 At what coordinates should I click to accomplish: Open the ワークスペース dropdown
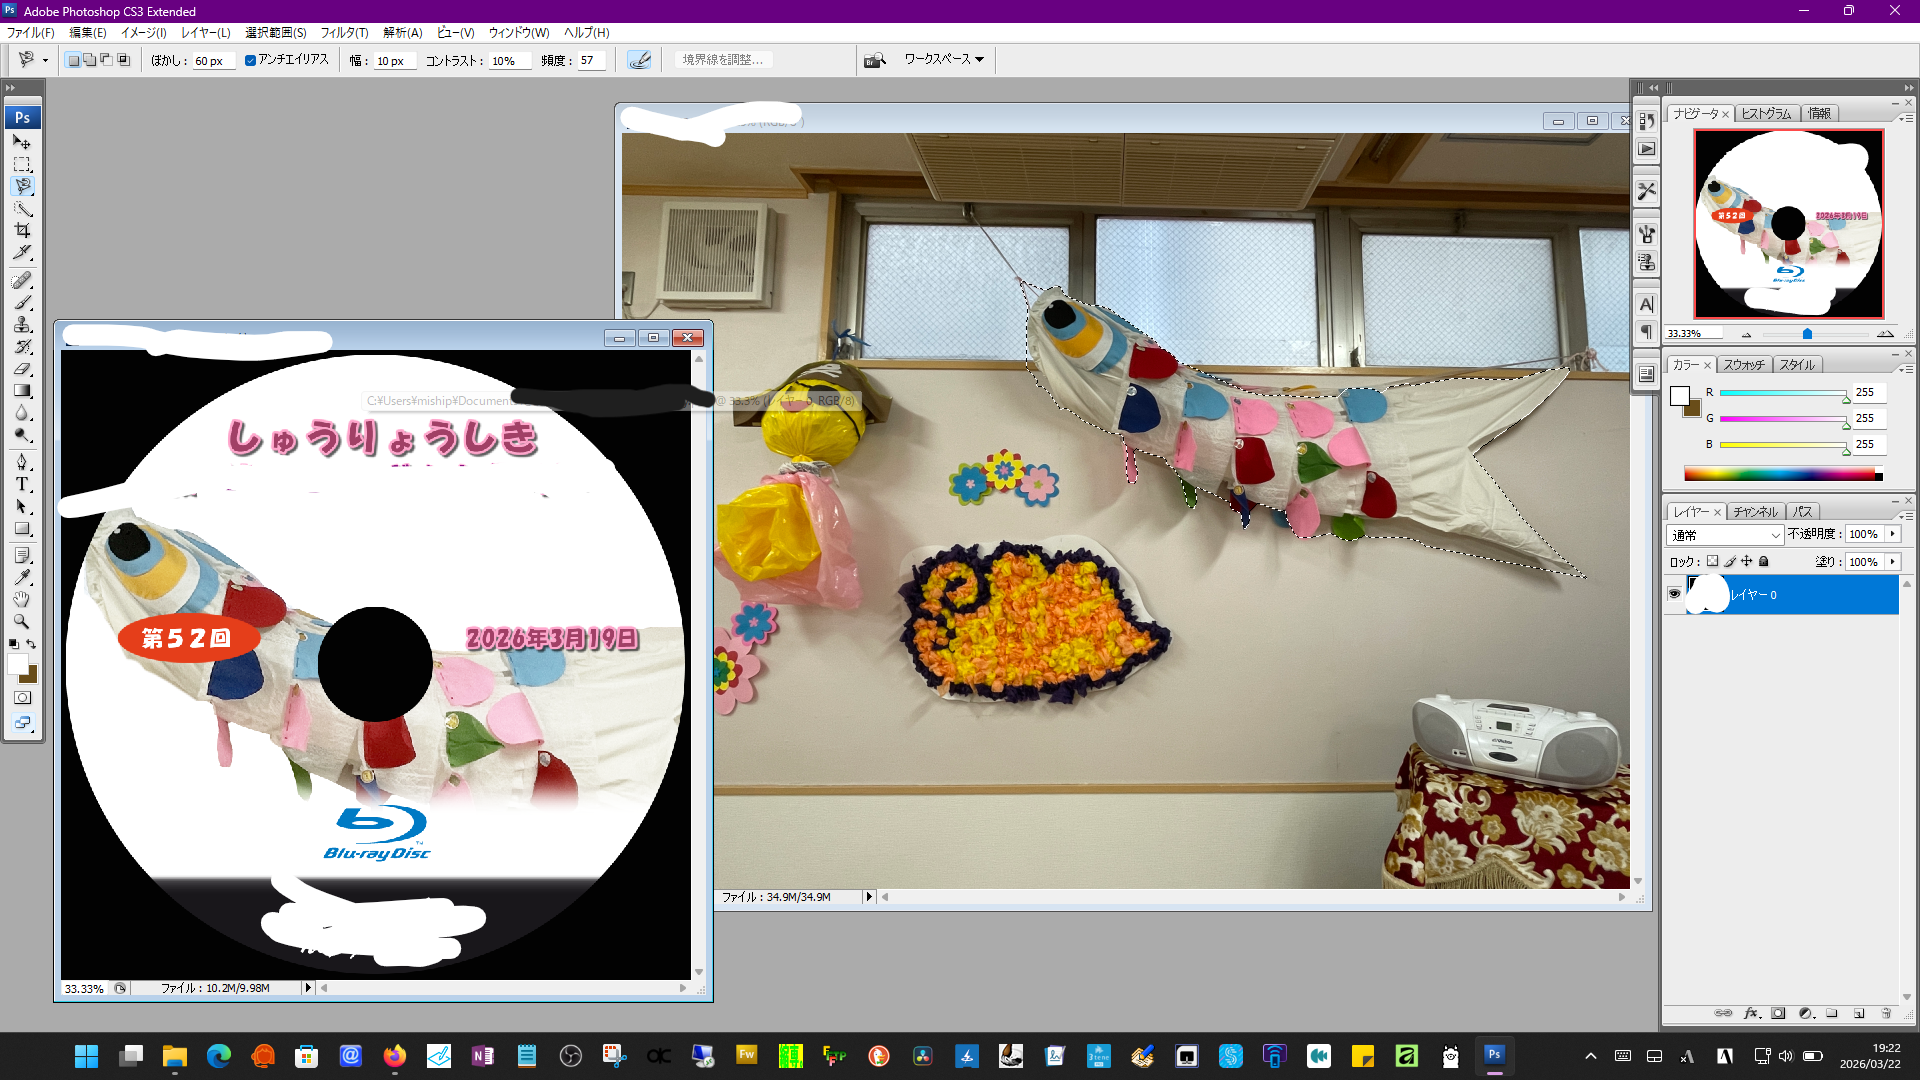943,60
